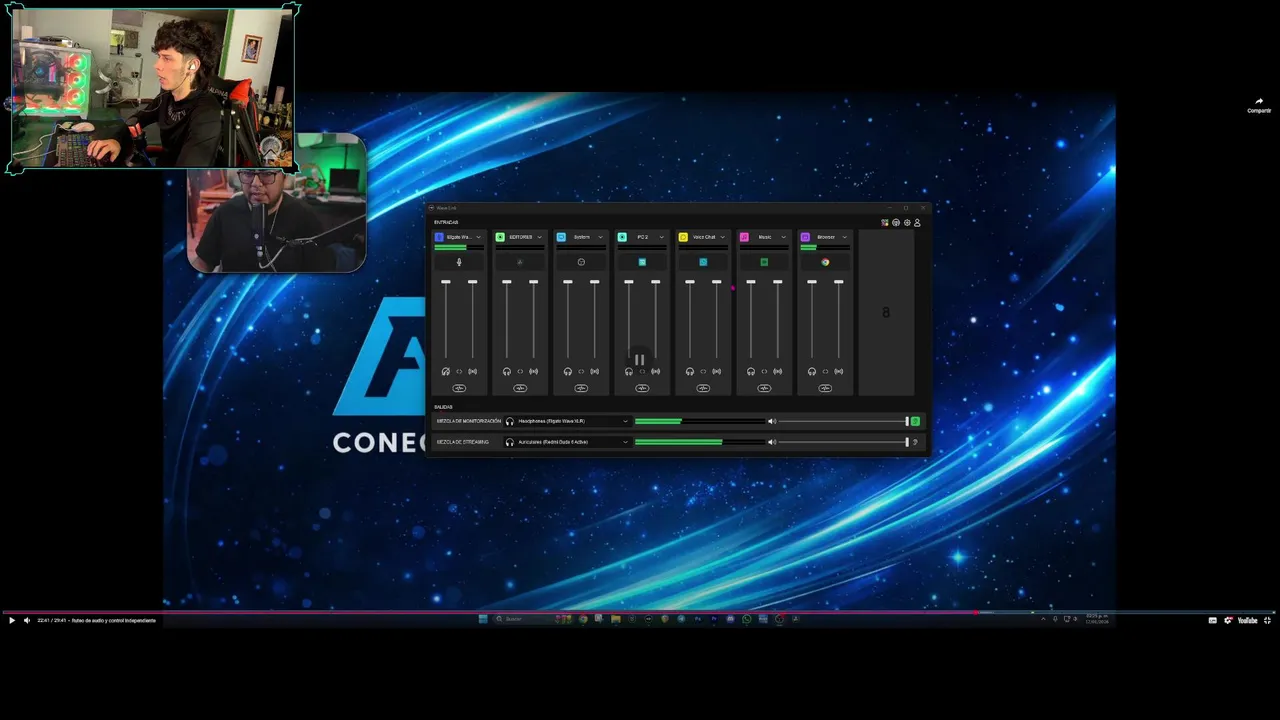Open effects for the Browser channel
The image size is (1280, 720).
tap(825, 388)
